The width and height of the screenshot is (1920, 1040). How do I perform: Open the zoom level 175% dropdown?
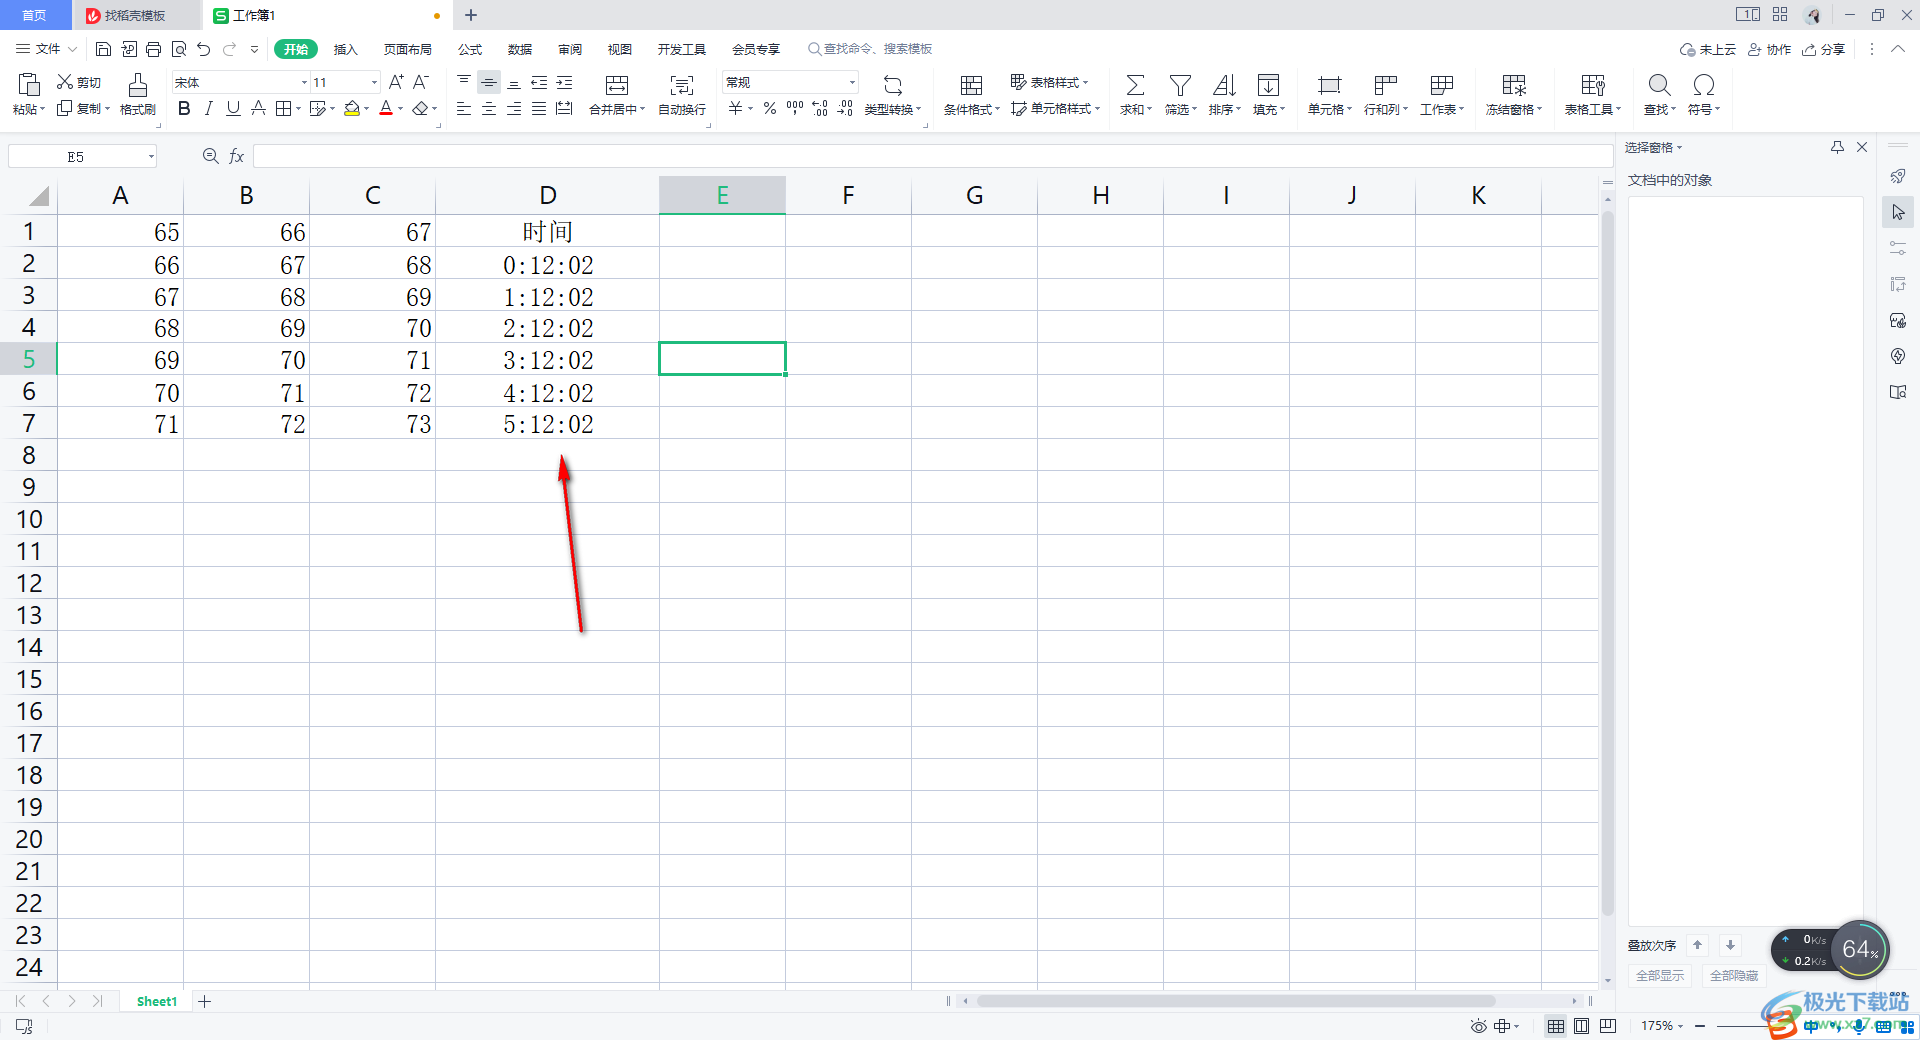[1663, 1026]
